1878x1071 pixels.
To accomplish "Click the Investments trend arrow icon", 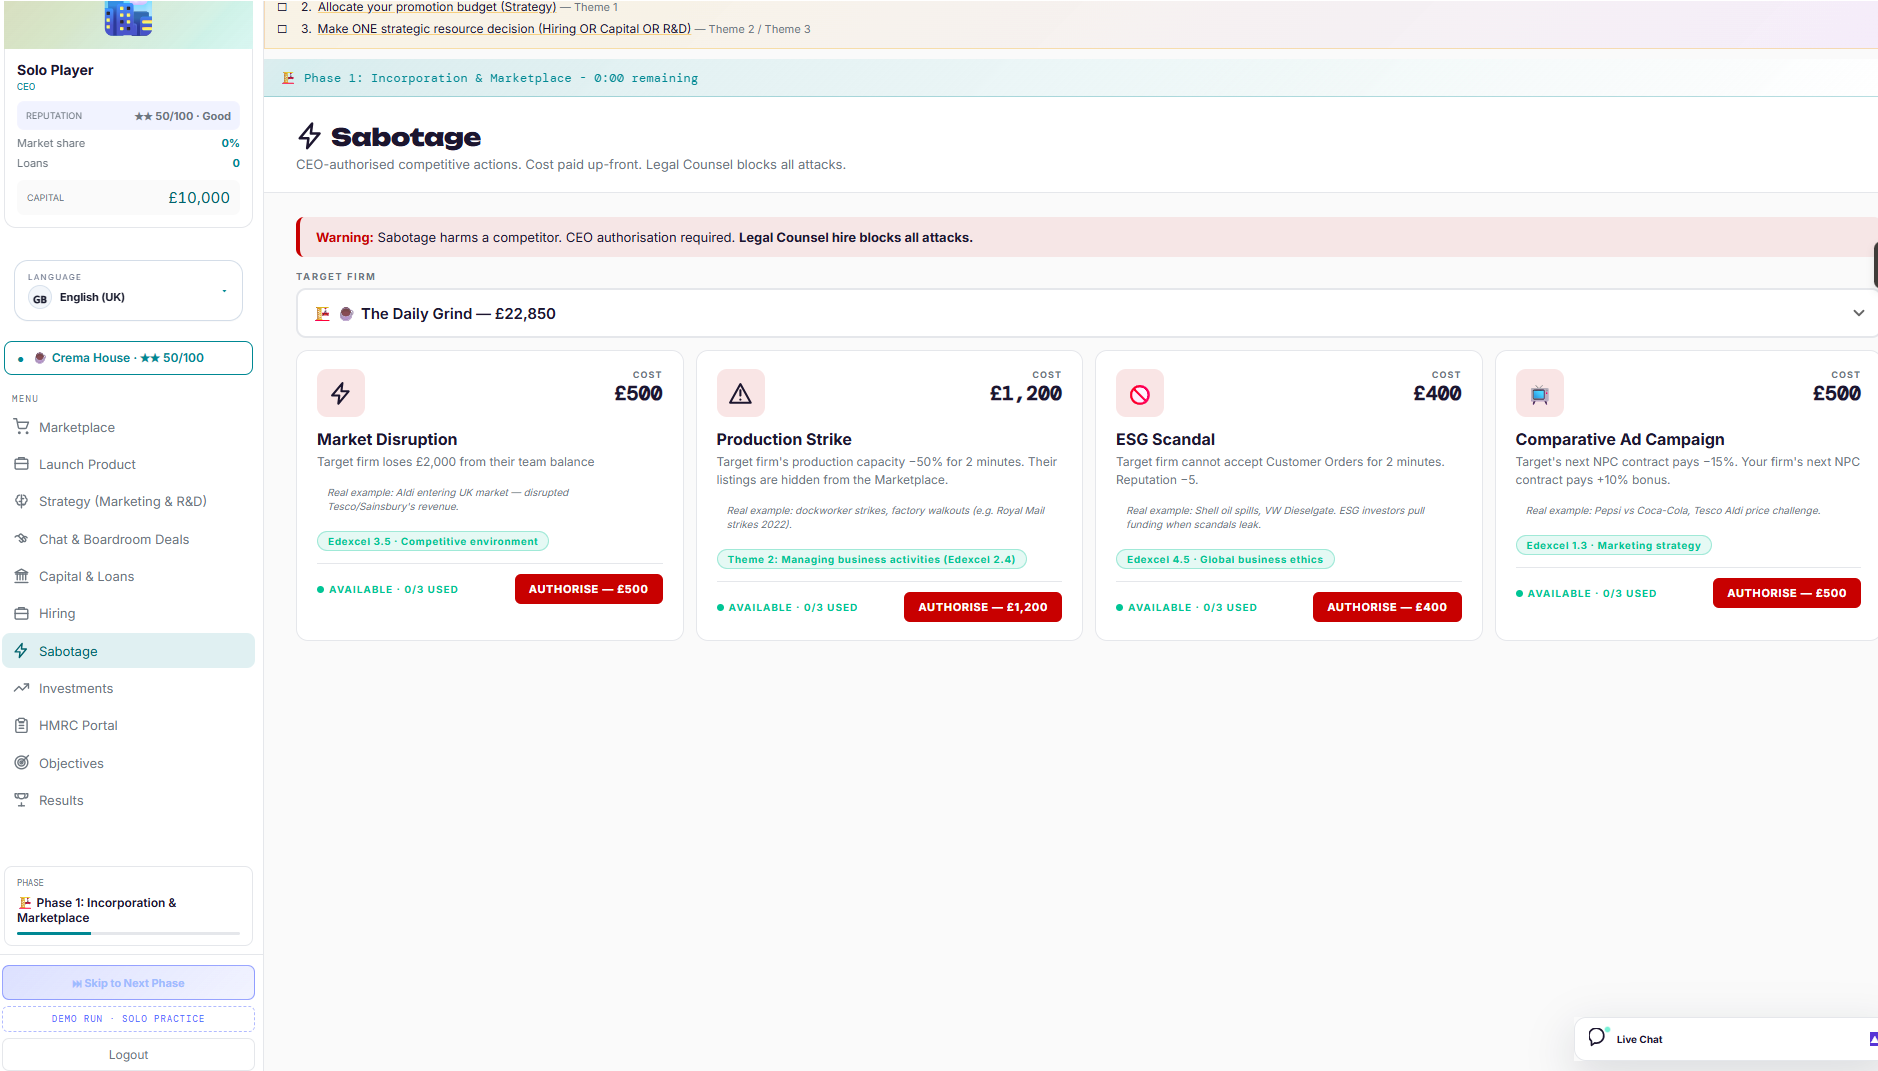I will pos(21,688).
